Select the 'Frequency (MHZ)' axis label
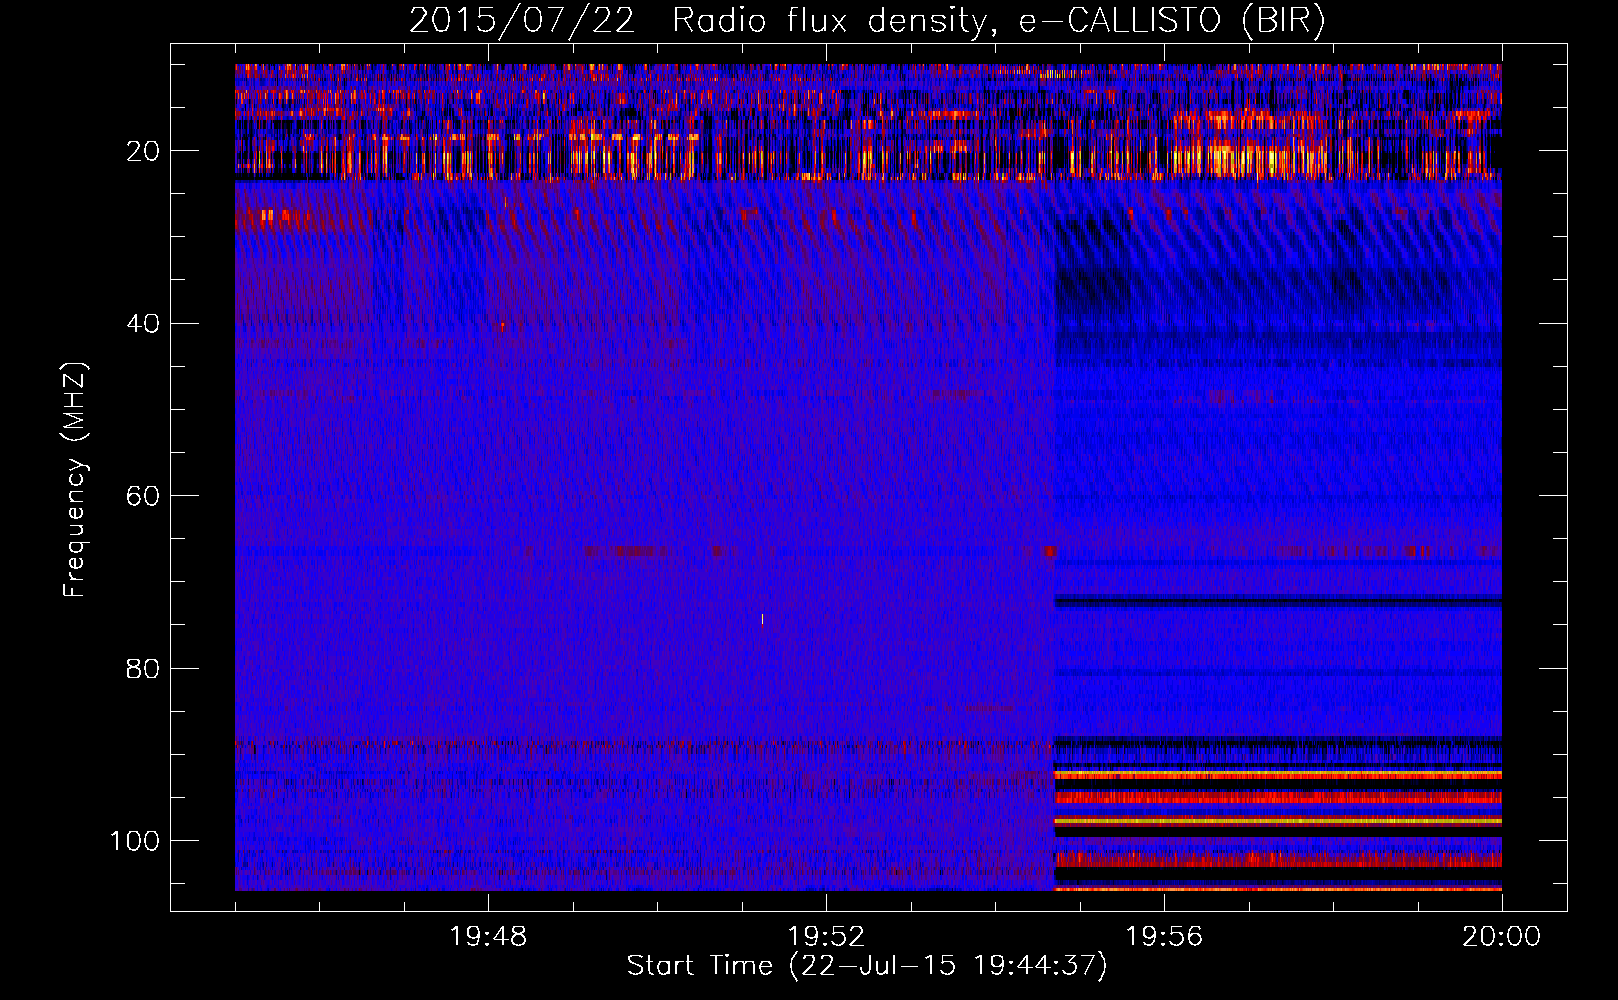The height and width of the screenshot is (1000, 1618). [x=75, y=480]
